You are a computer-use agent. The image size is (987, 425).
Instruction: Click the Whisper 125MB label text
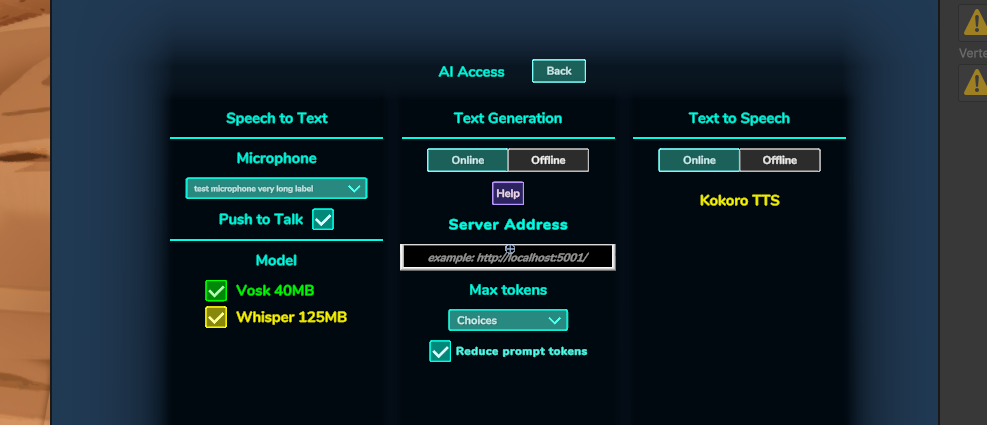(291, 317)
